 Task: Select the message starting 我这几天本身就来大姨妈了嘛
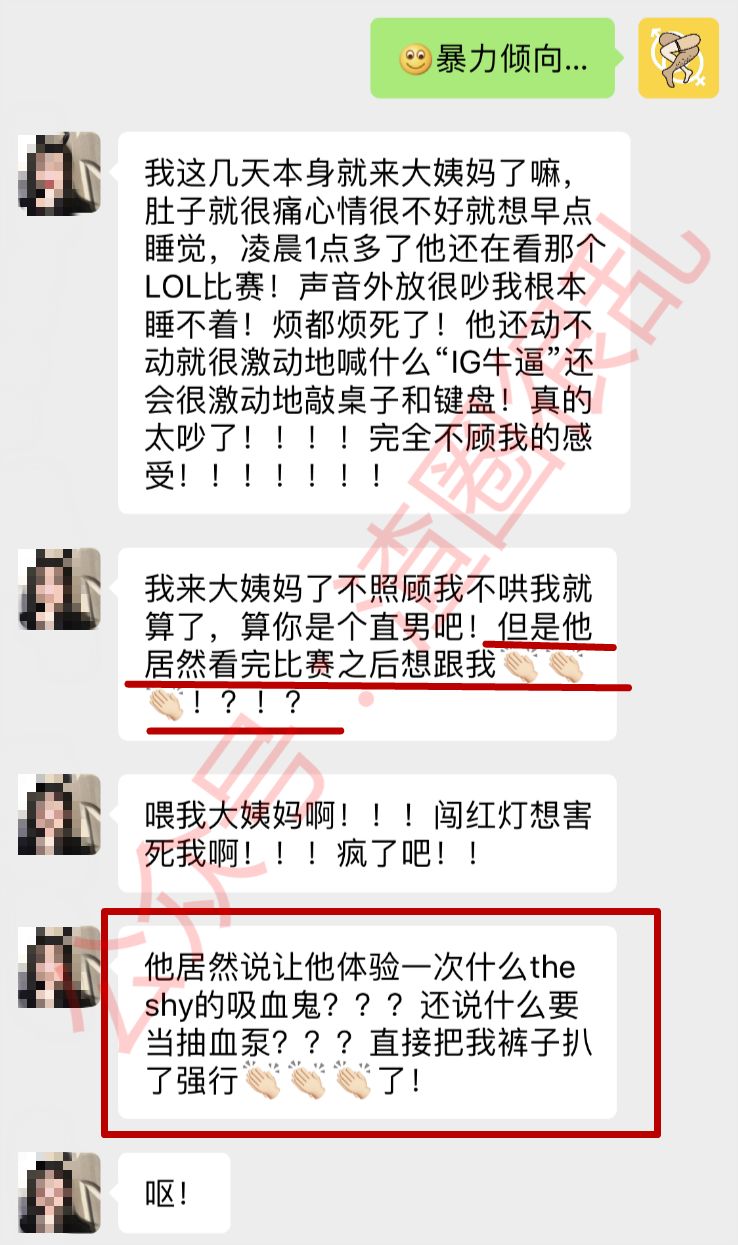point(374,323)
